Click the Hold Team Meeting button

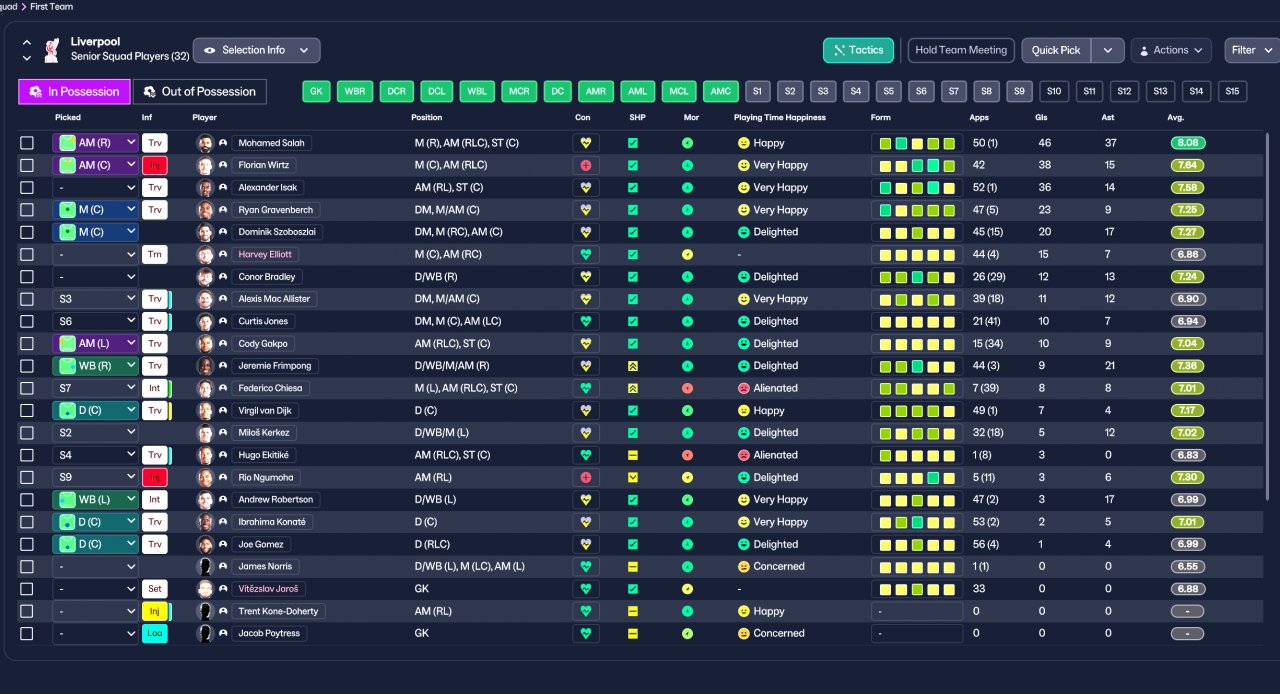pos(961,50)
